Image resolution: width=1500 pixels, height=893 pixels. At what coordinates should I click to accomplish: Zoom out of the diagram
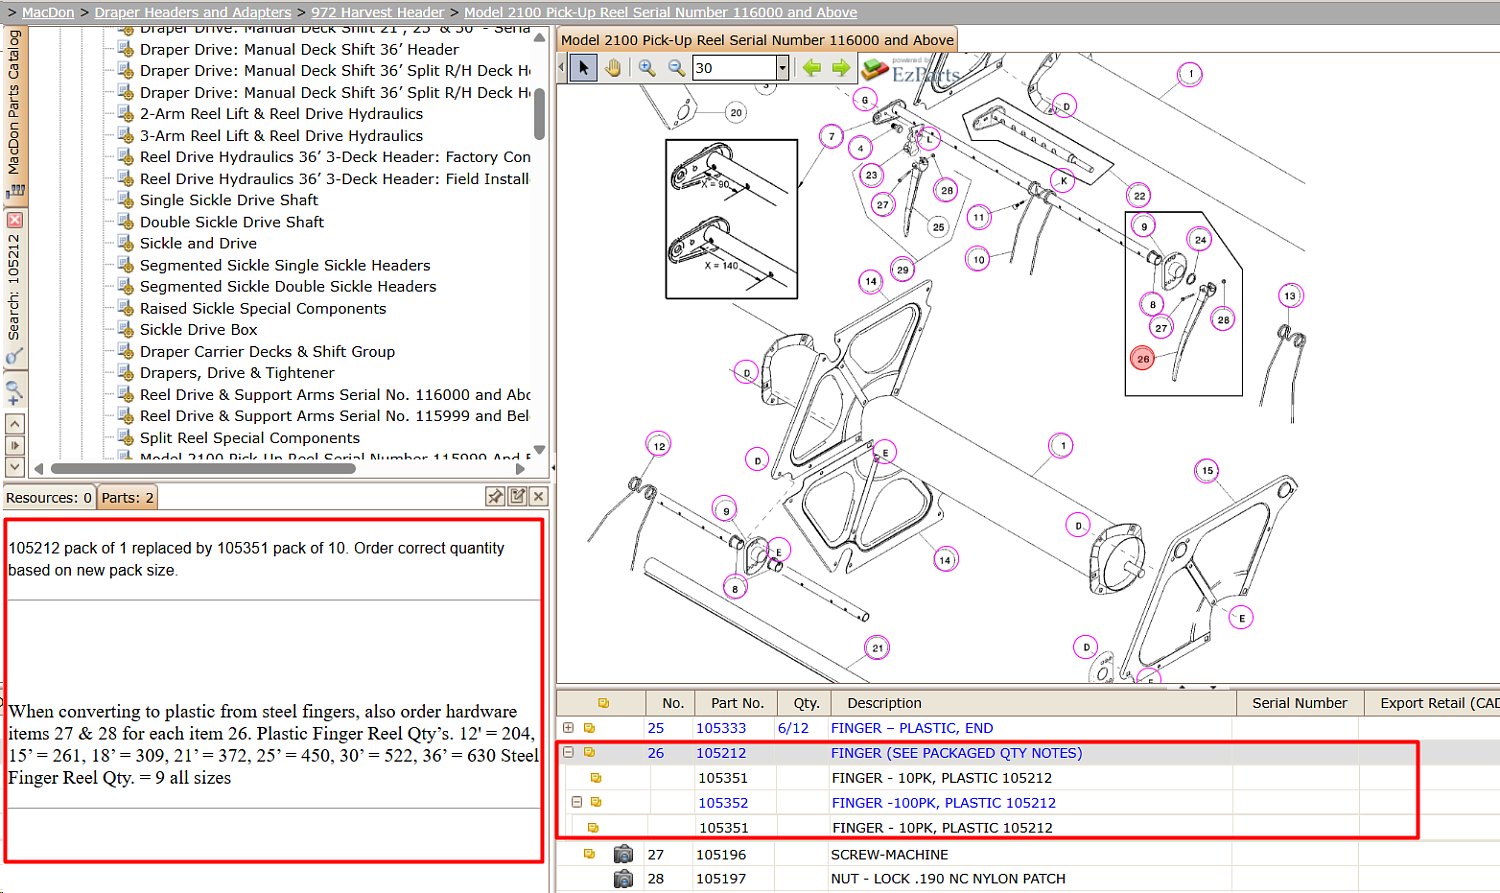(x=676, y=68)
